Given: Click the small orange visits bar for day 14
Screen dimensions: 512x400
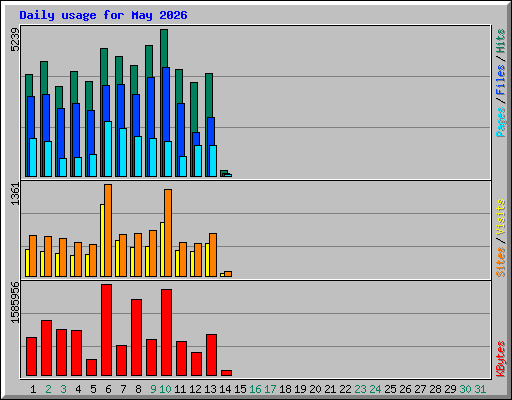Looking at the screenshot, I should (x=228, y=274).
